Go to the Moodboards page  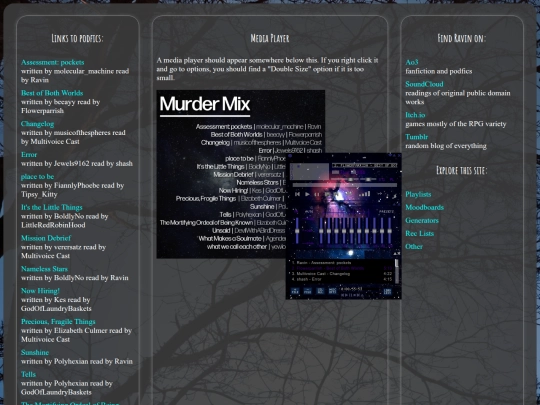tap(425, 207)
